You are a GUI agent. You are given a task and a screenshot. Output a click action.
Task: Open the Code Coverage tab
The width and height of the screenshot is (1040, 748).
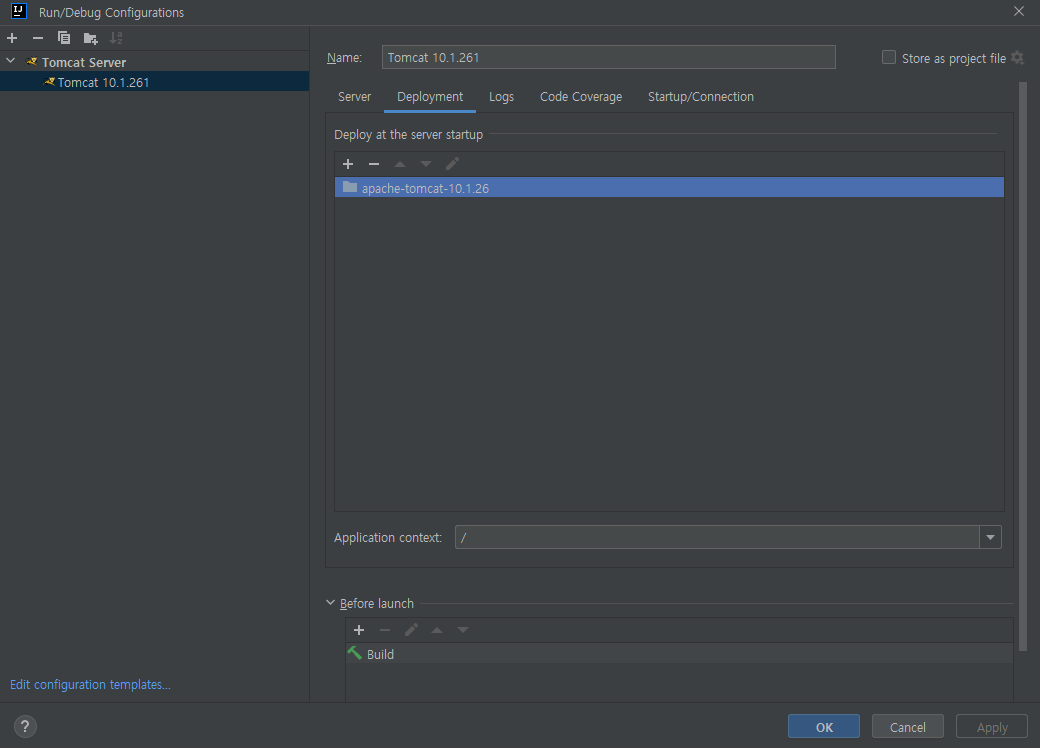581,97
